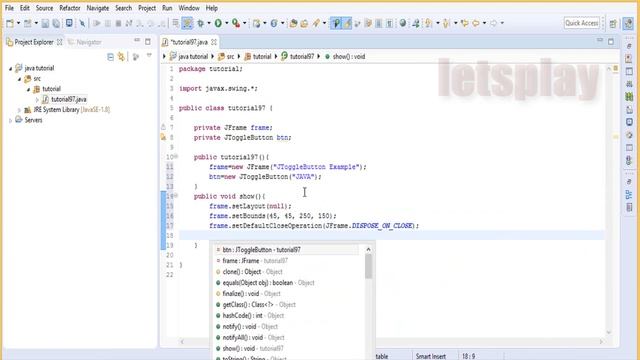Click the Previous Annotation arrow icon
Viewport: 640px width, 360px height.
(x=446, y=23)
